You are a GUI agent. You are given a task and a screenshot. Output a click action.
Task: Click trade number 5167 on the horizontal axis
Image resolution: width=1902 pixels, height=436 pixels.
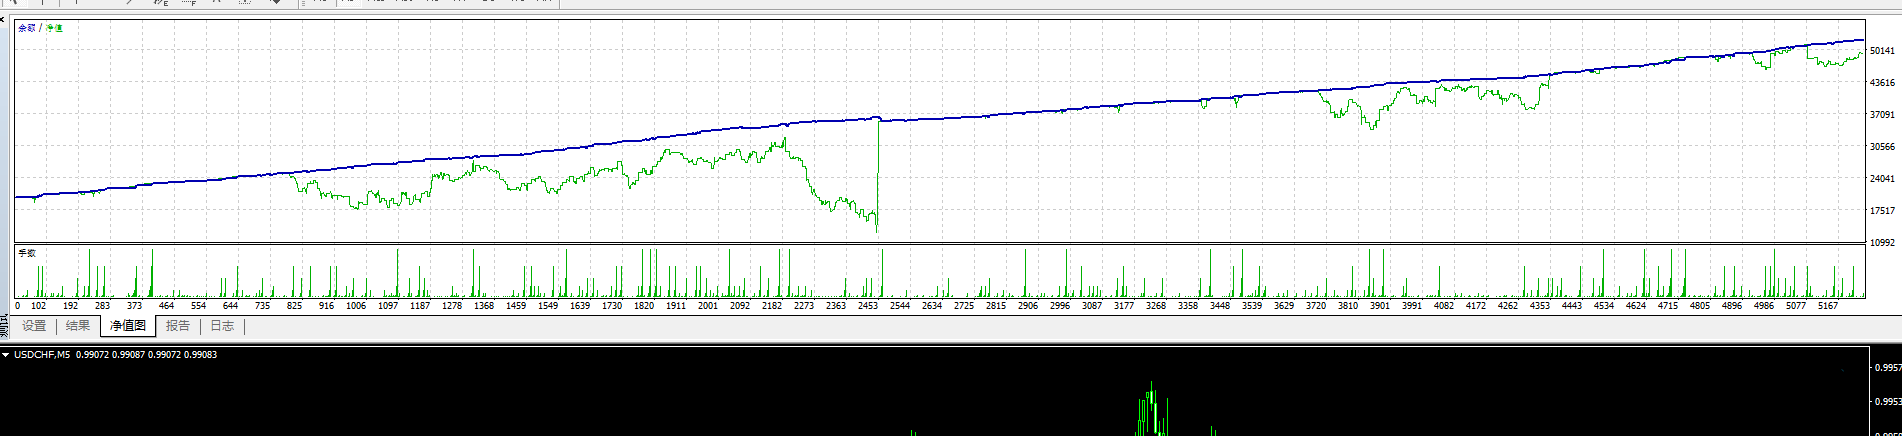pos(1828,306)
